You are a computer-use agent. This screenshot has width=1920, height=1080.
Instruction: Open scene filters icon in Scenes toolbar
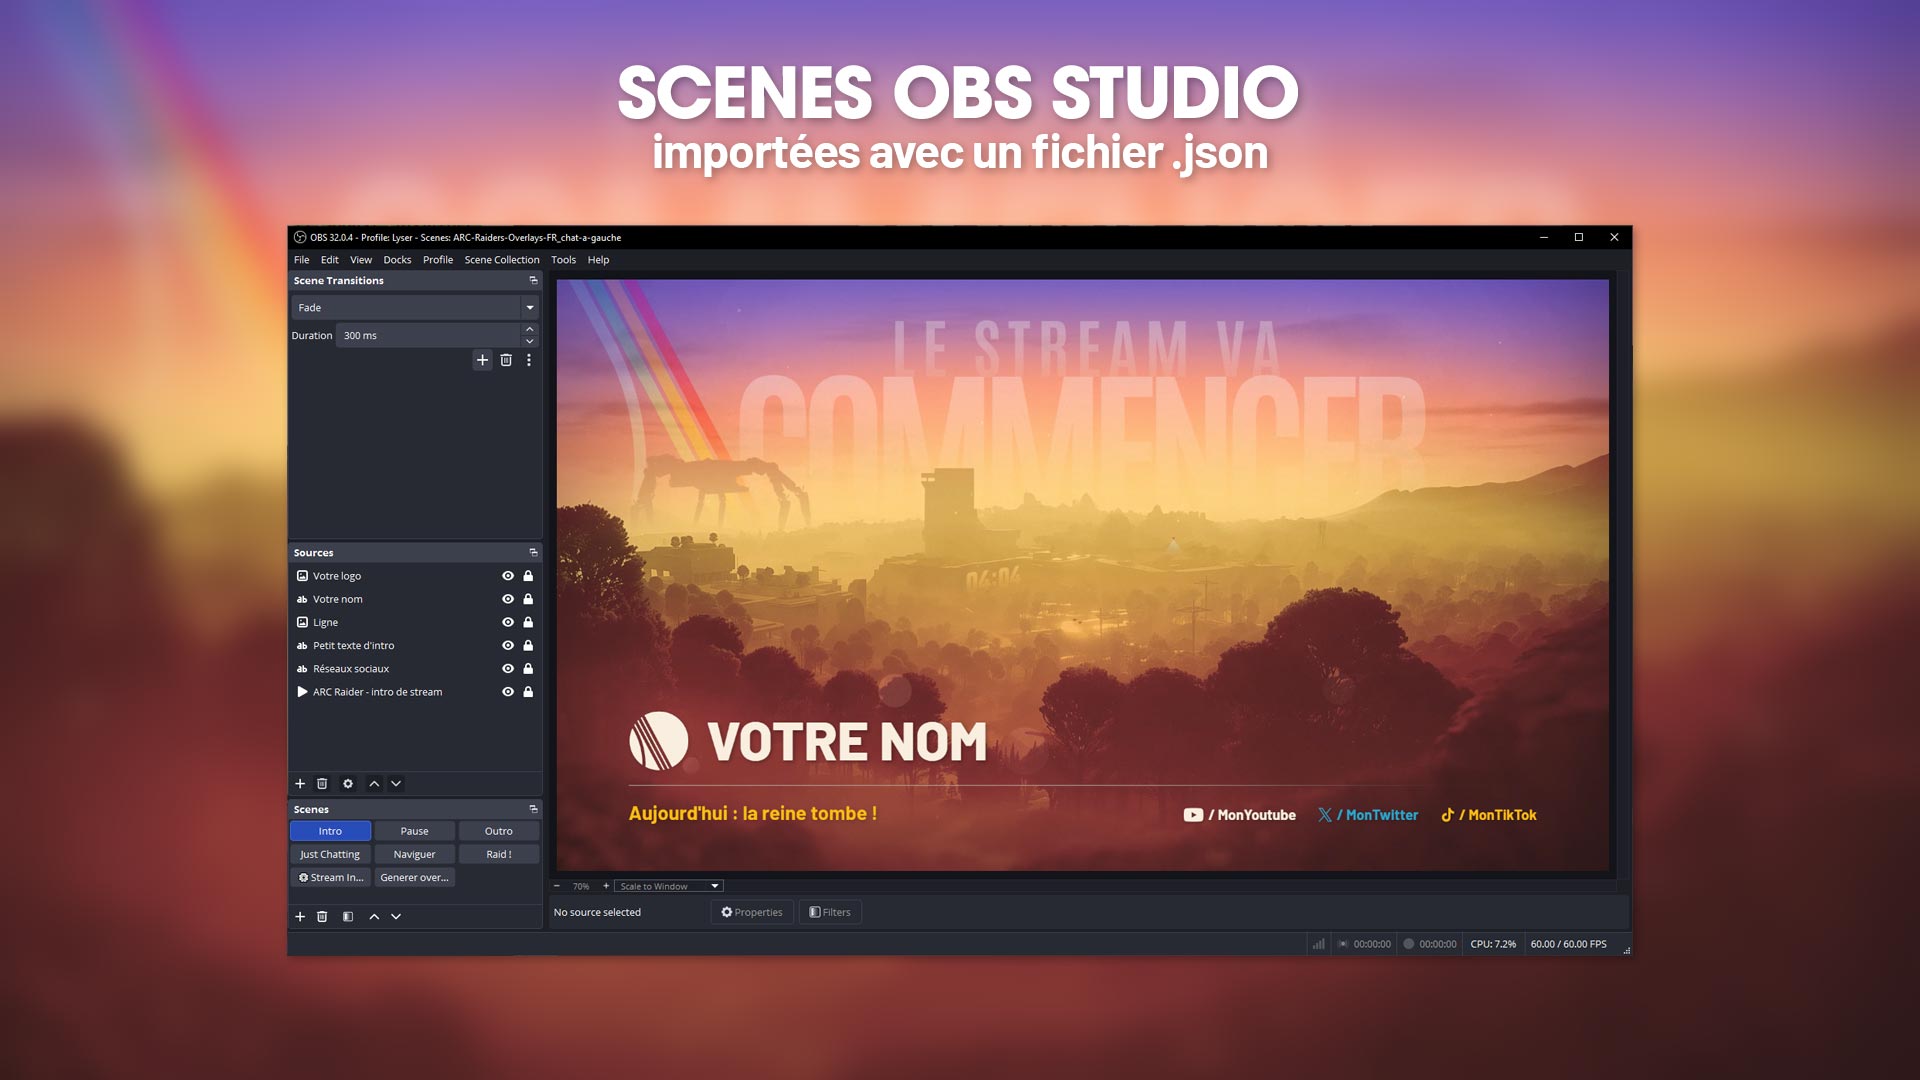coord(348,916)
